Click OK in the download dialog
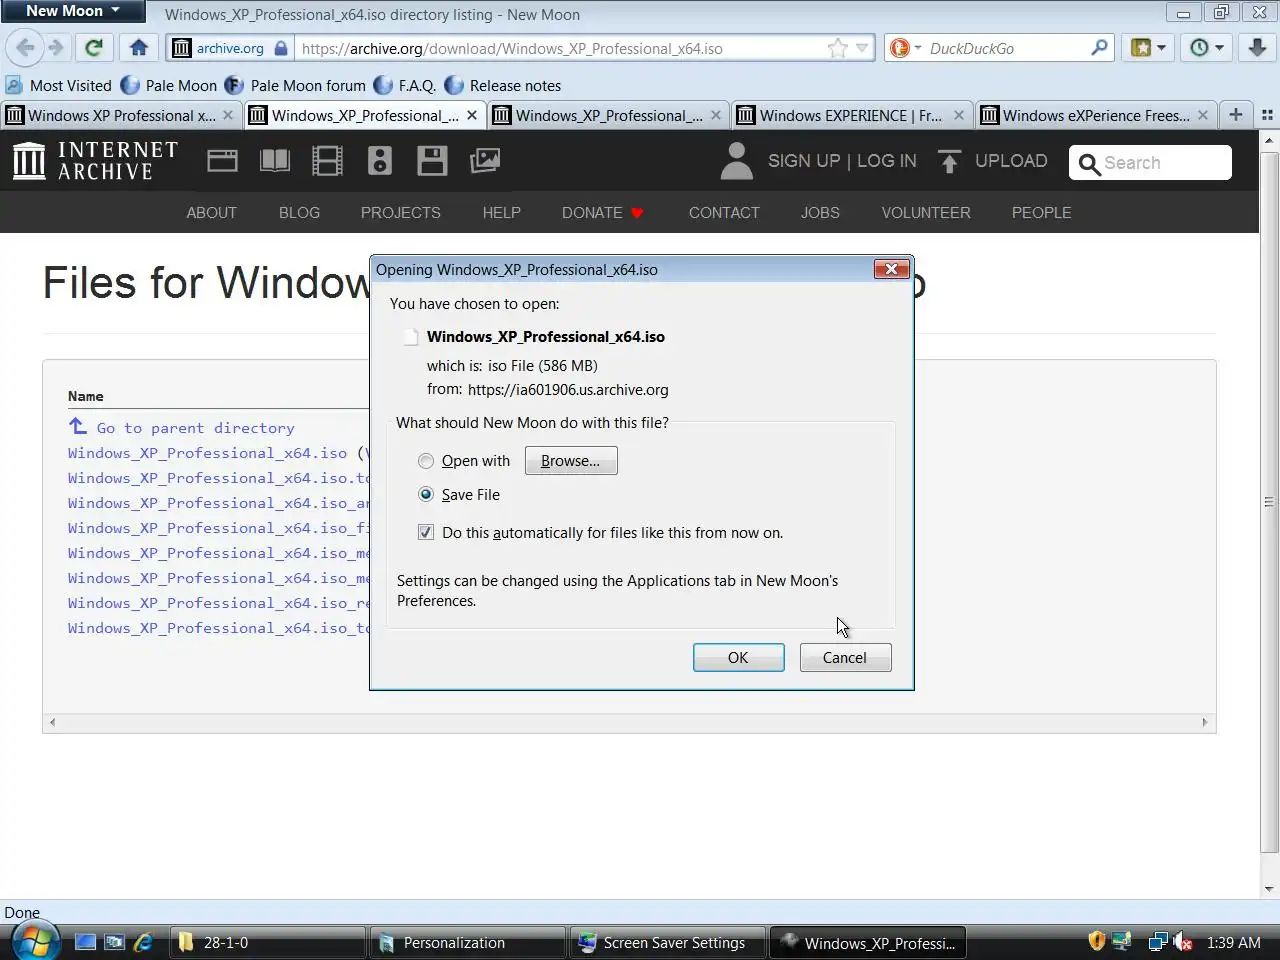Viewport: 1280px width, 960px height. pos(738,658)
